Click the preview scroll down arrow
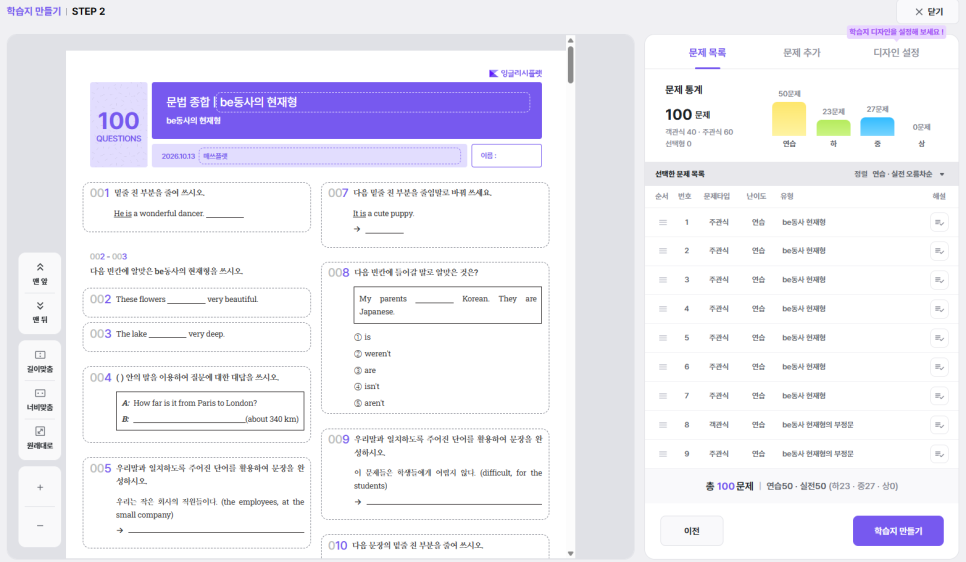The height and width of the screenshot is (562, 966). click(x=570, y=553)
